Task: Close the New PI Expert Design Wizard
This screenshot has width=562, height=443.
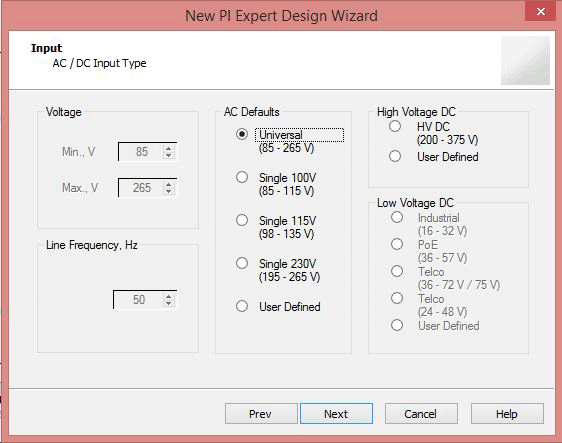Action: click(x=541, y=11)
